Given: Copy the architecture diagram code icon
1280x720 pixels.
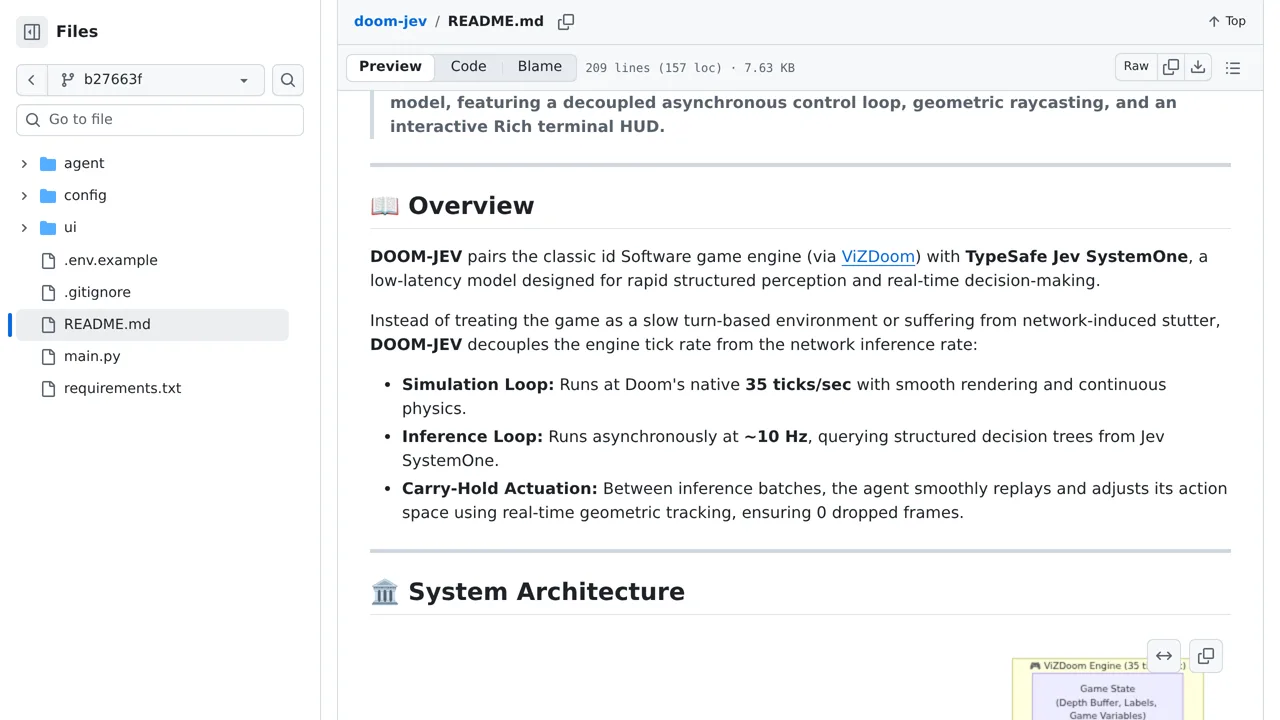Looking at the screenshot, I should [1206, 656].
